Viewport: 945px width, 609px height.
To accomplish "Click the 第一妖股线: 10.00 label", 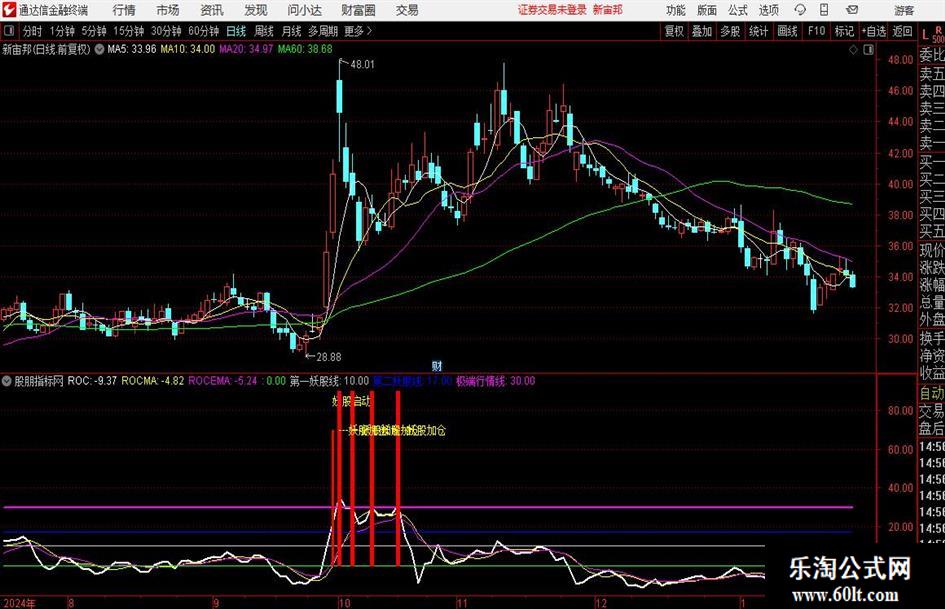I will [x=330, y=381].
